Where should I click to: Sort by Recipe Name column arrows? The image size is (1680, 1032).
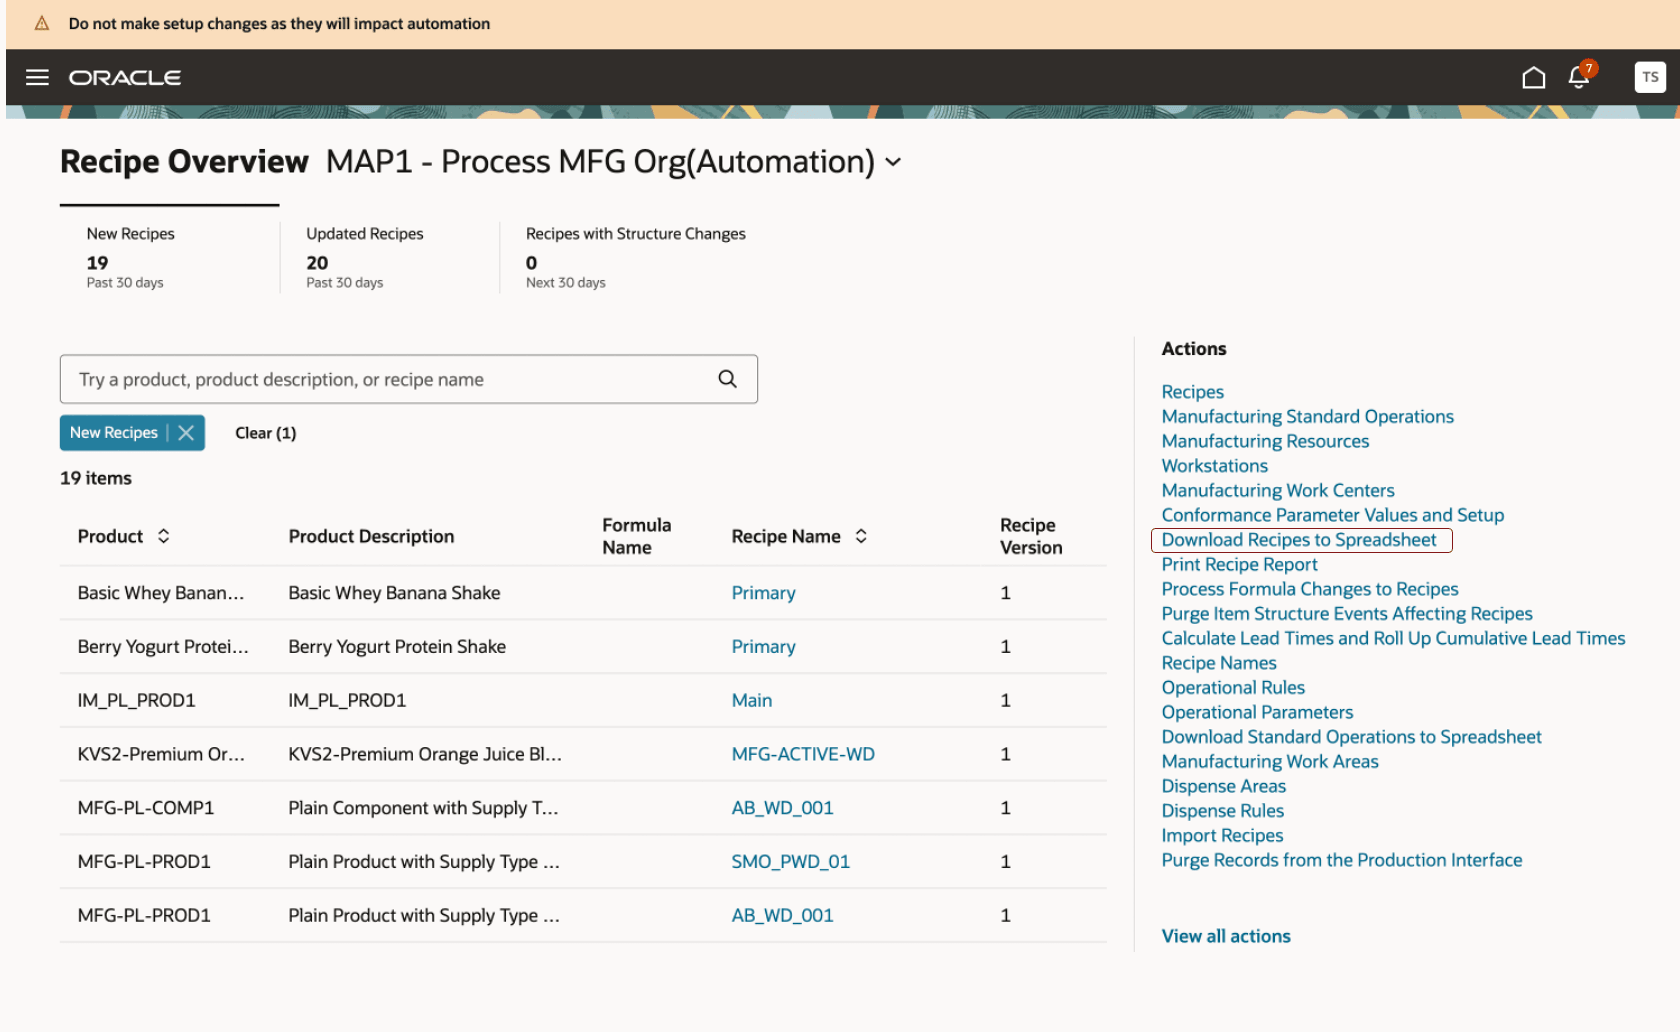[861, 536]
